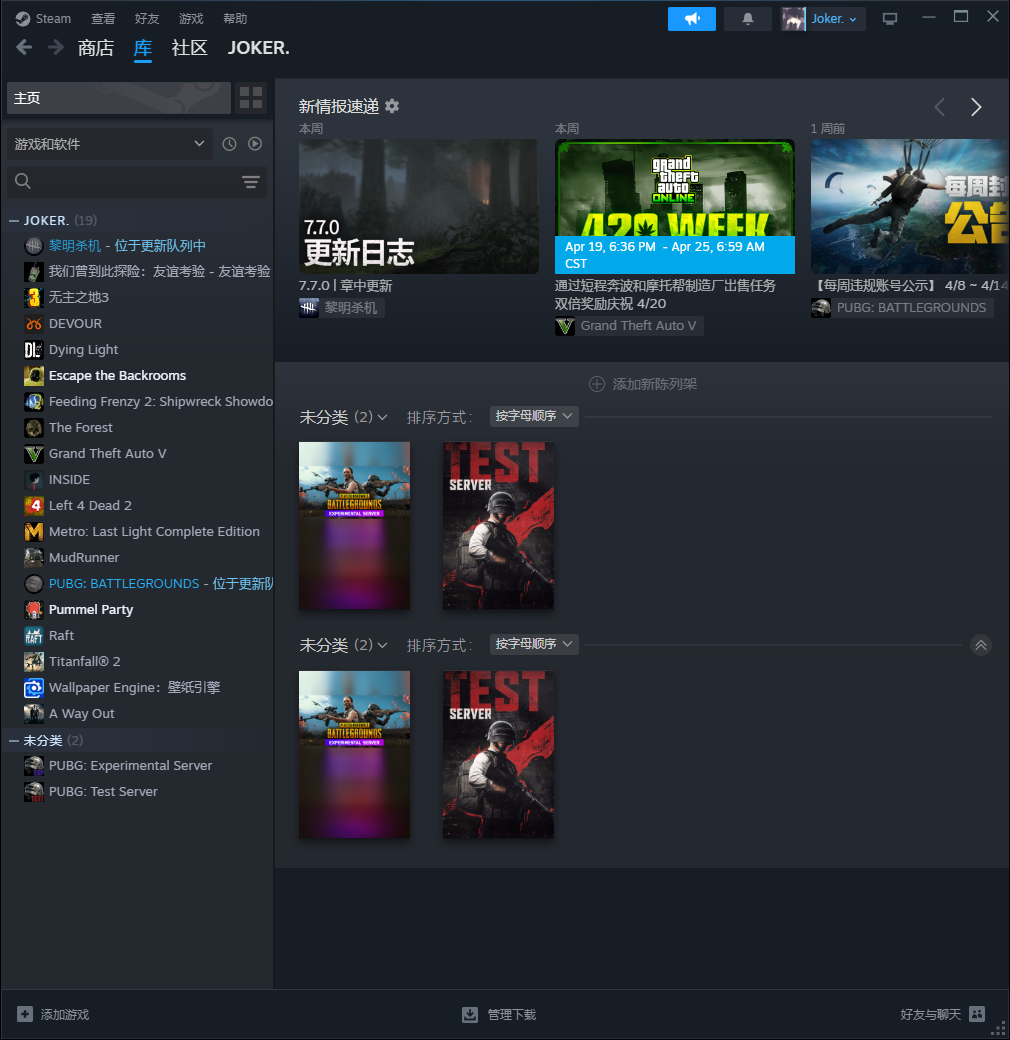Go back with the left arrow
This screenshot has width=1010, height=1040.
[24, 48]
